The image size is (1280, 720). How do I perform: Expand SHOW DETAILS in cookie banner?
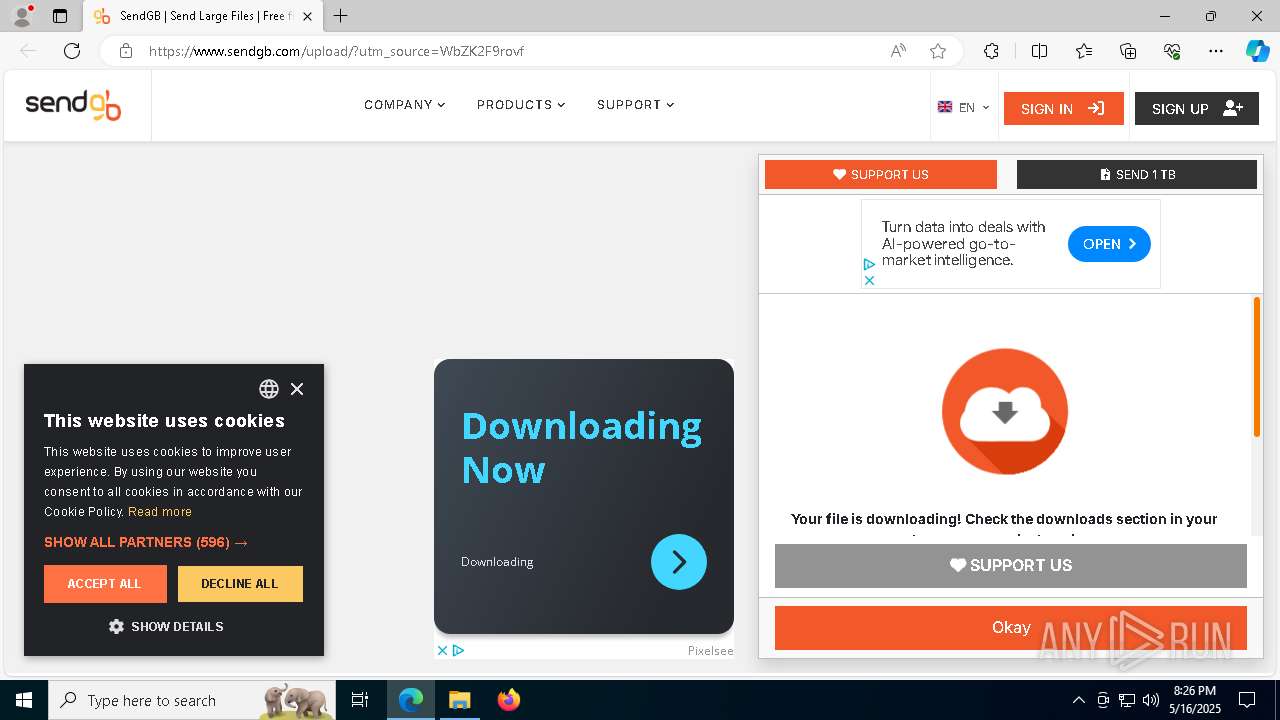click(166, 626)
